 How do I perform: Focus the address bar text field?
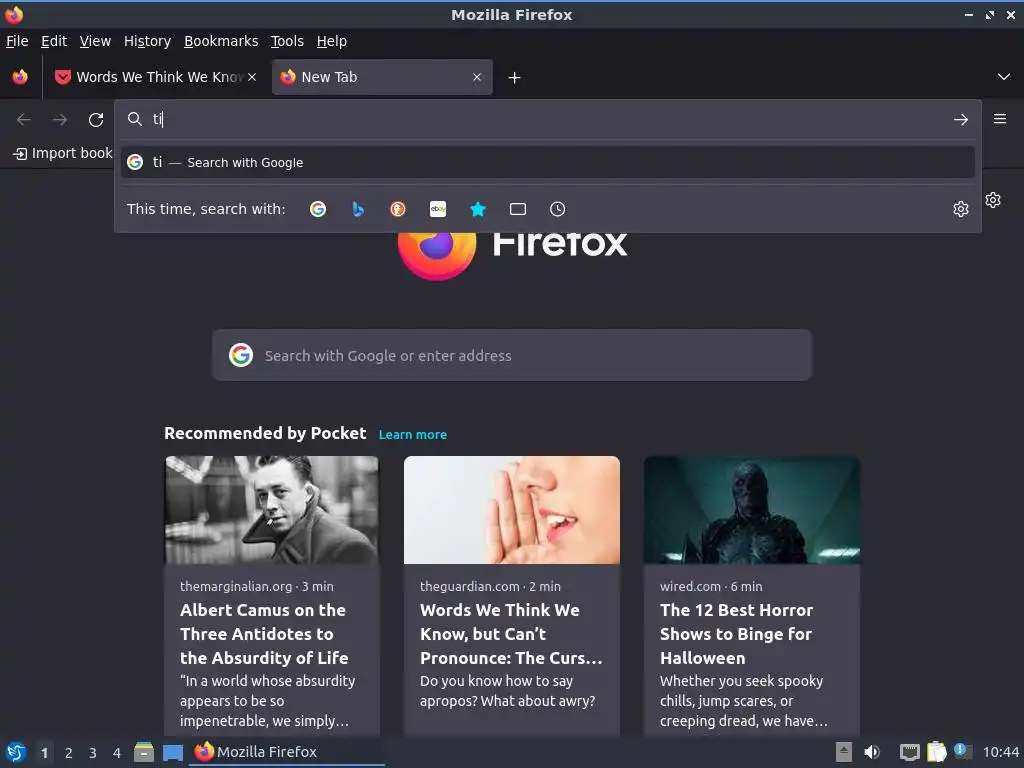[549, 119]
